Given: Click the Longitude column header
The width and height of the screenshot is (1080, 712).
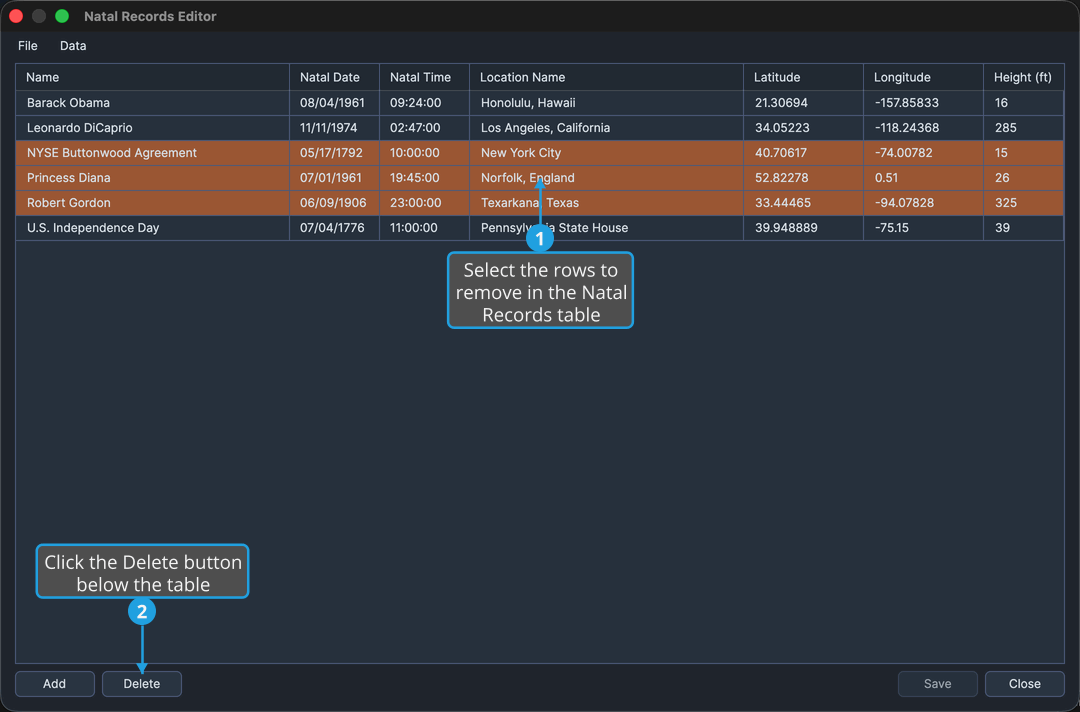Looking at the screenshot, I should pyautogui.click(x=923, y=77).
